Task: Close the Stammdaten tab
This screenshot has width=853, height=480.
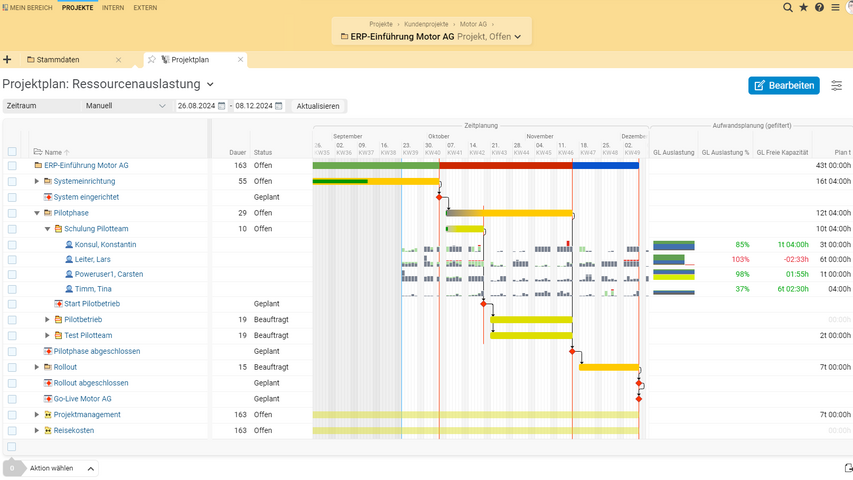Action: (x=118, y=60)
